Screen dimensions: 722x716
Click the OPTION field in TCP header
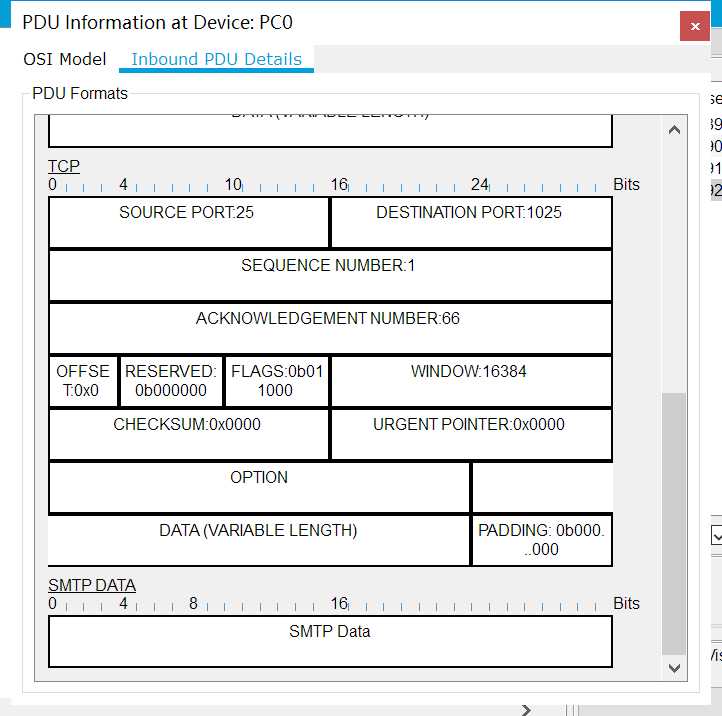click(259, 487)
